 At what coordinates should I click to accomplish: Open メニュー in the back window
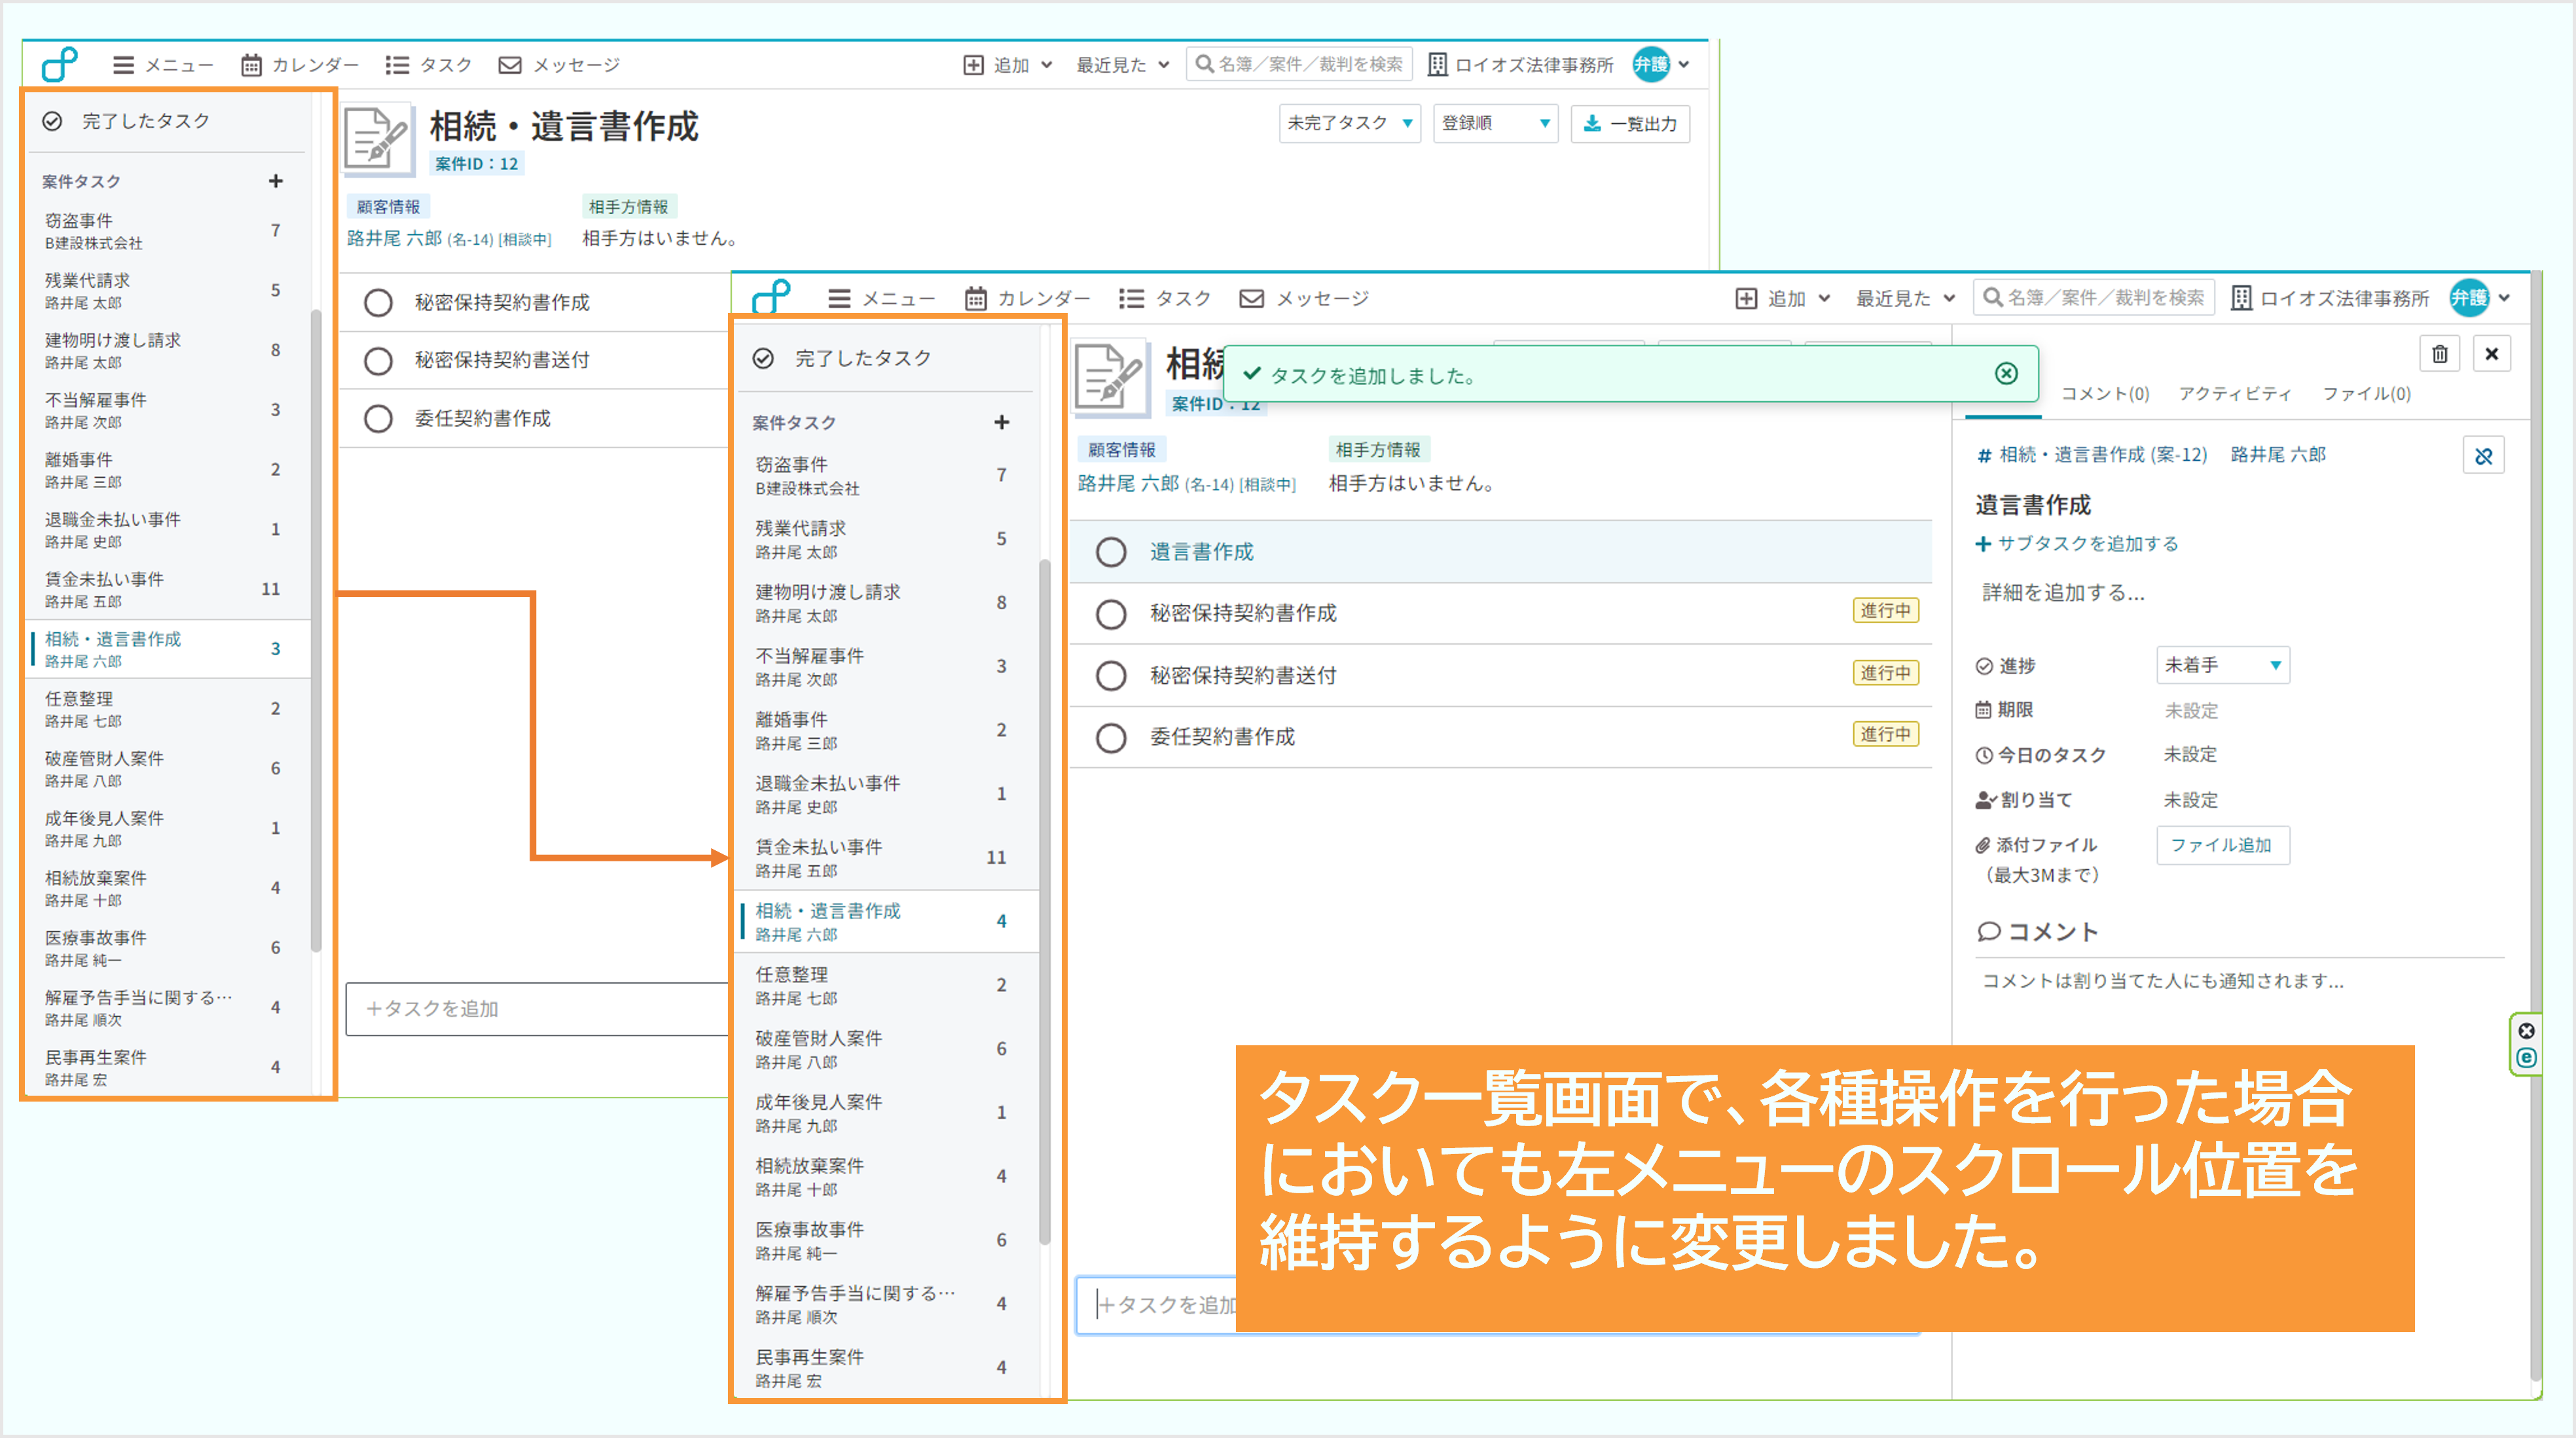tap(163, 65)
